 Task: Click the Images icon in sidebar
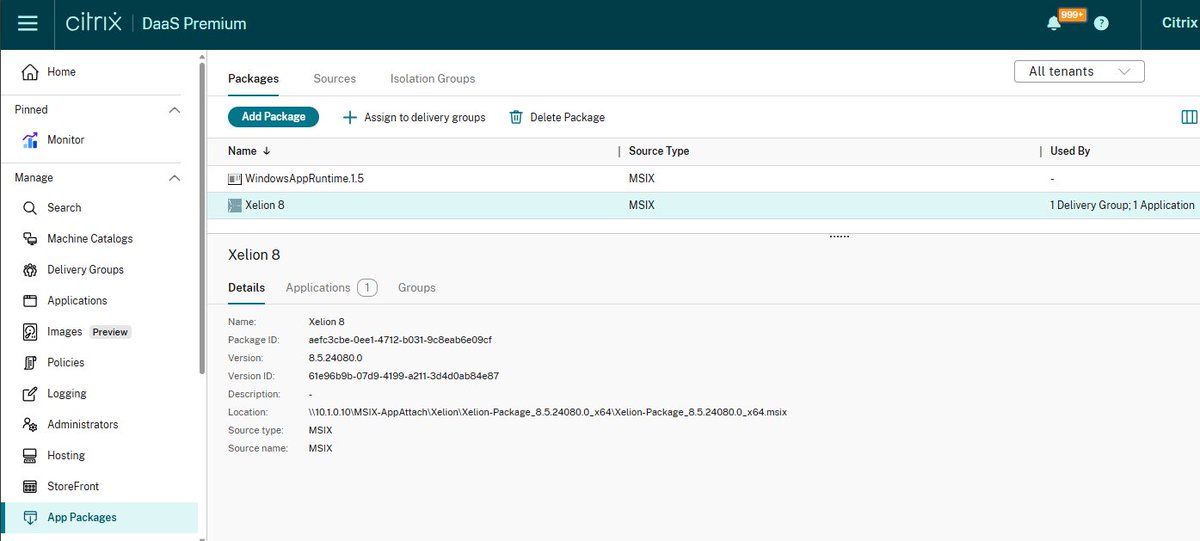29,332
